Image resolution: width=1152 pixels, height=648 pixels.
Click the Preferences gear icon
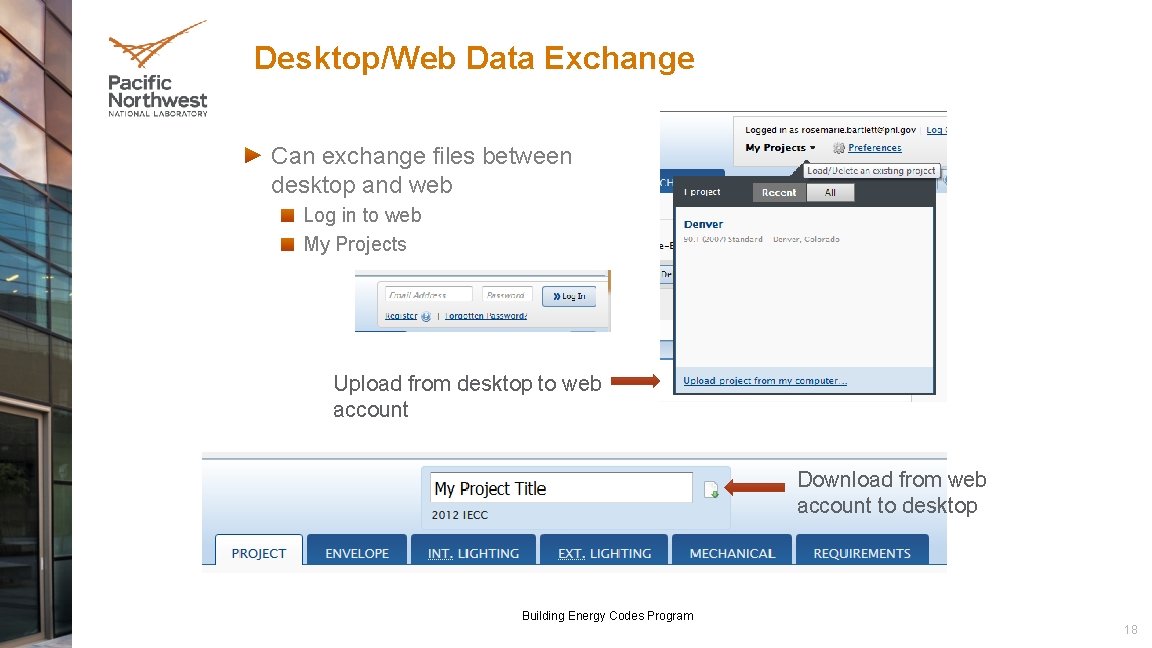point(839,147)
